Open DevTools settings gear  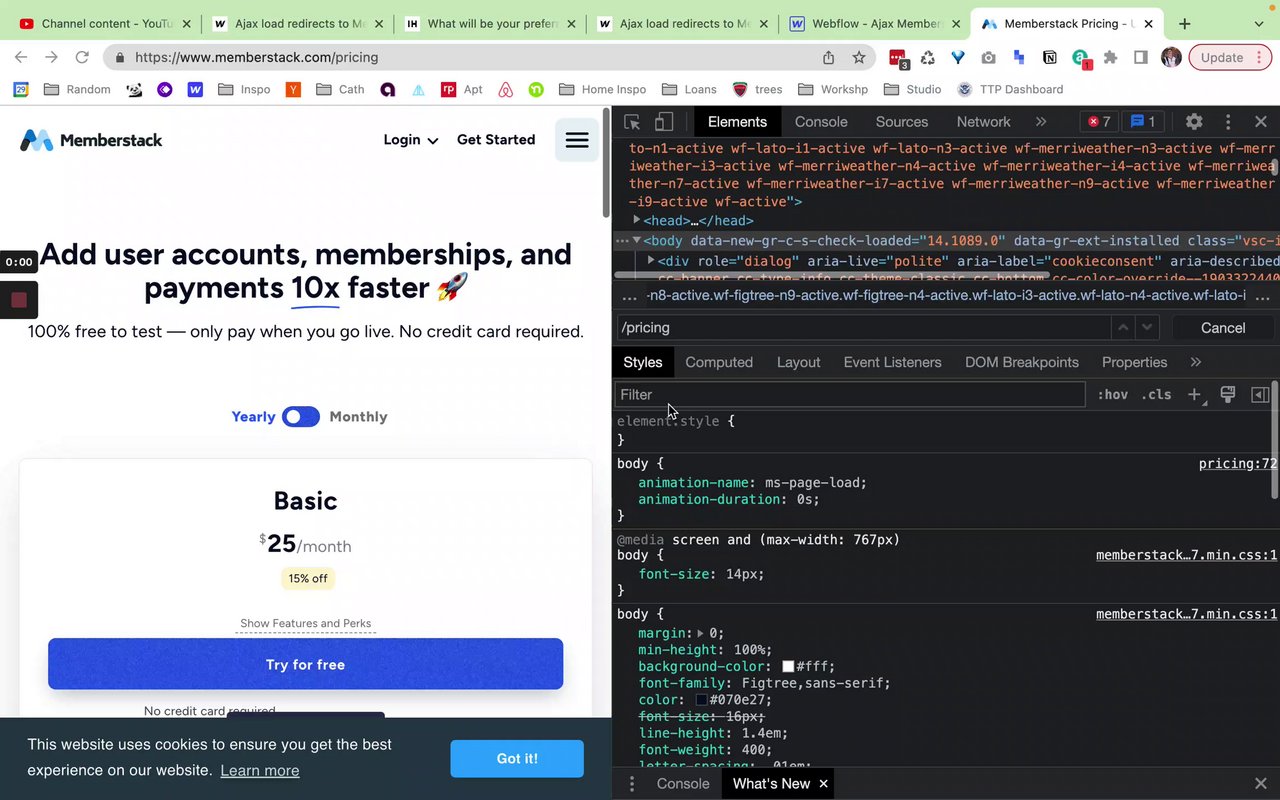1194,122
